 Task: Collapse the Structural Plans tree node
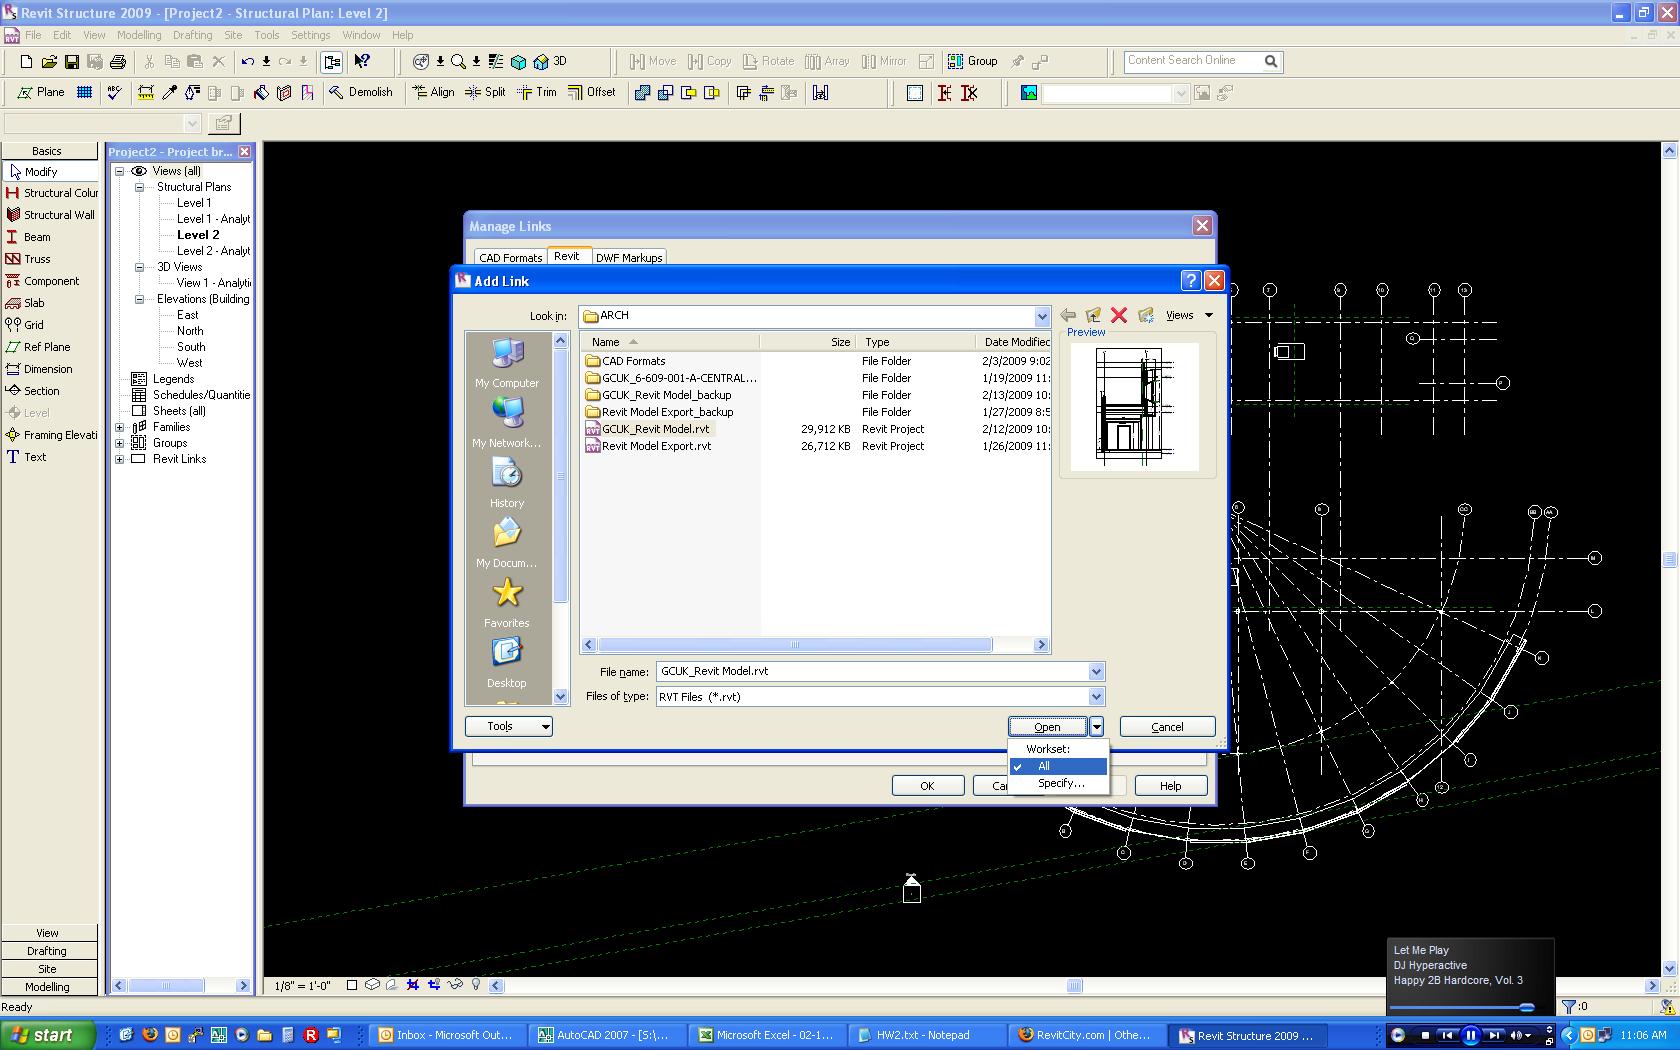coord(140,187)
